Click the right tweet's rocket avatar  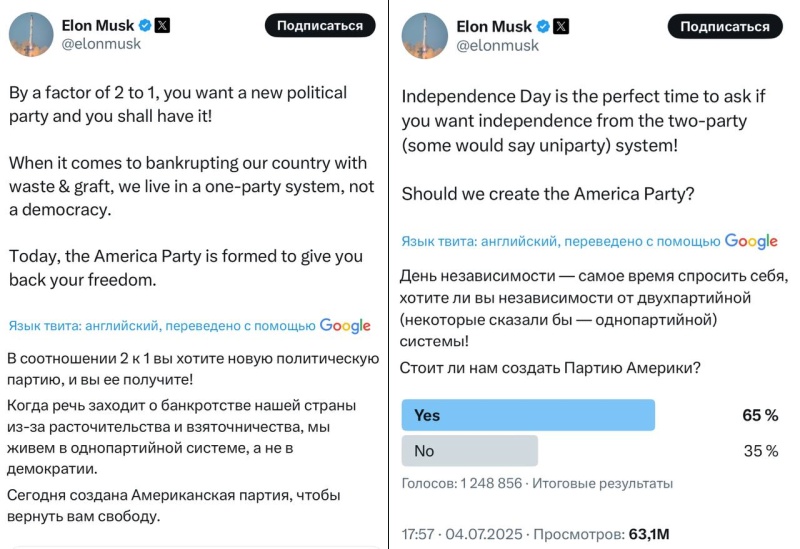[423, 35]
